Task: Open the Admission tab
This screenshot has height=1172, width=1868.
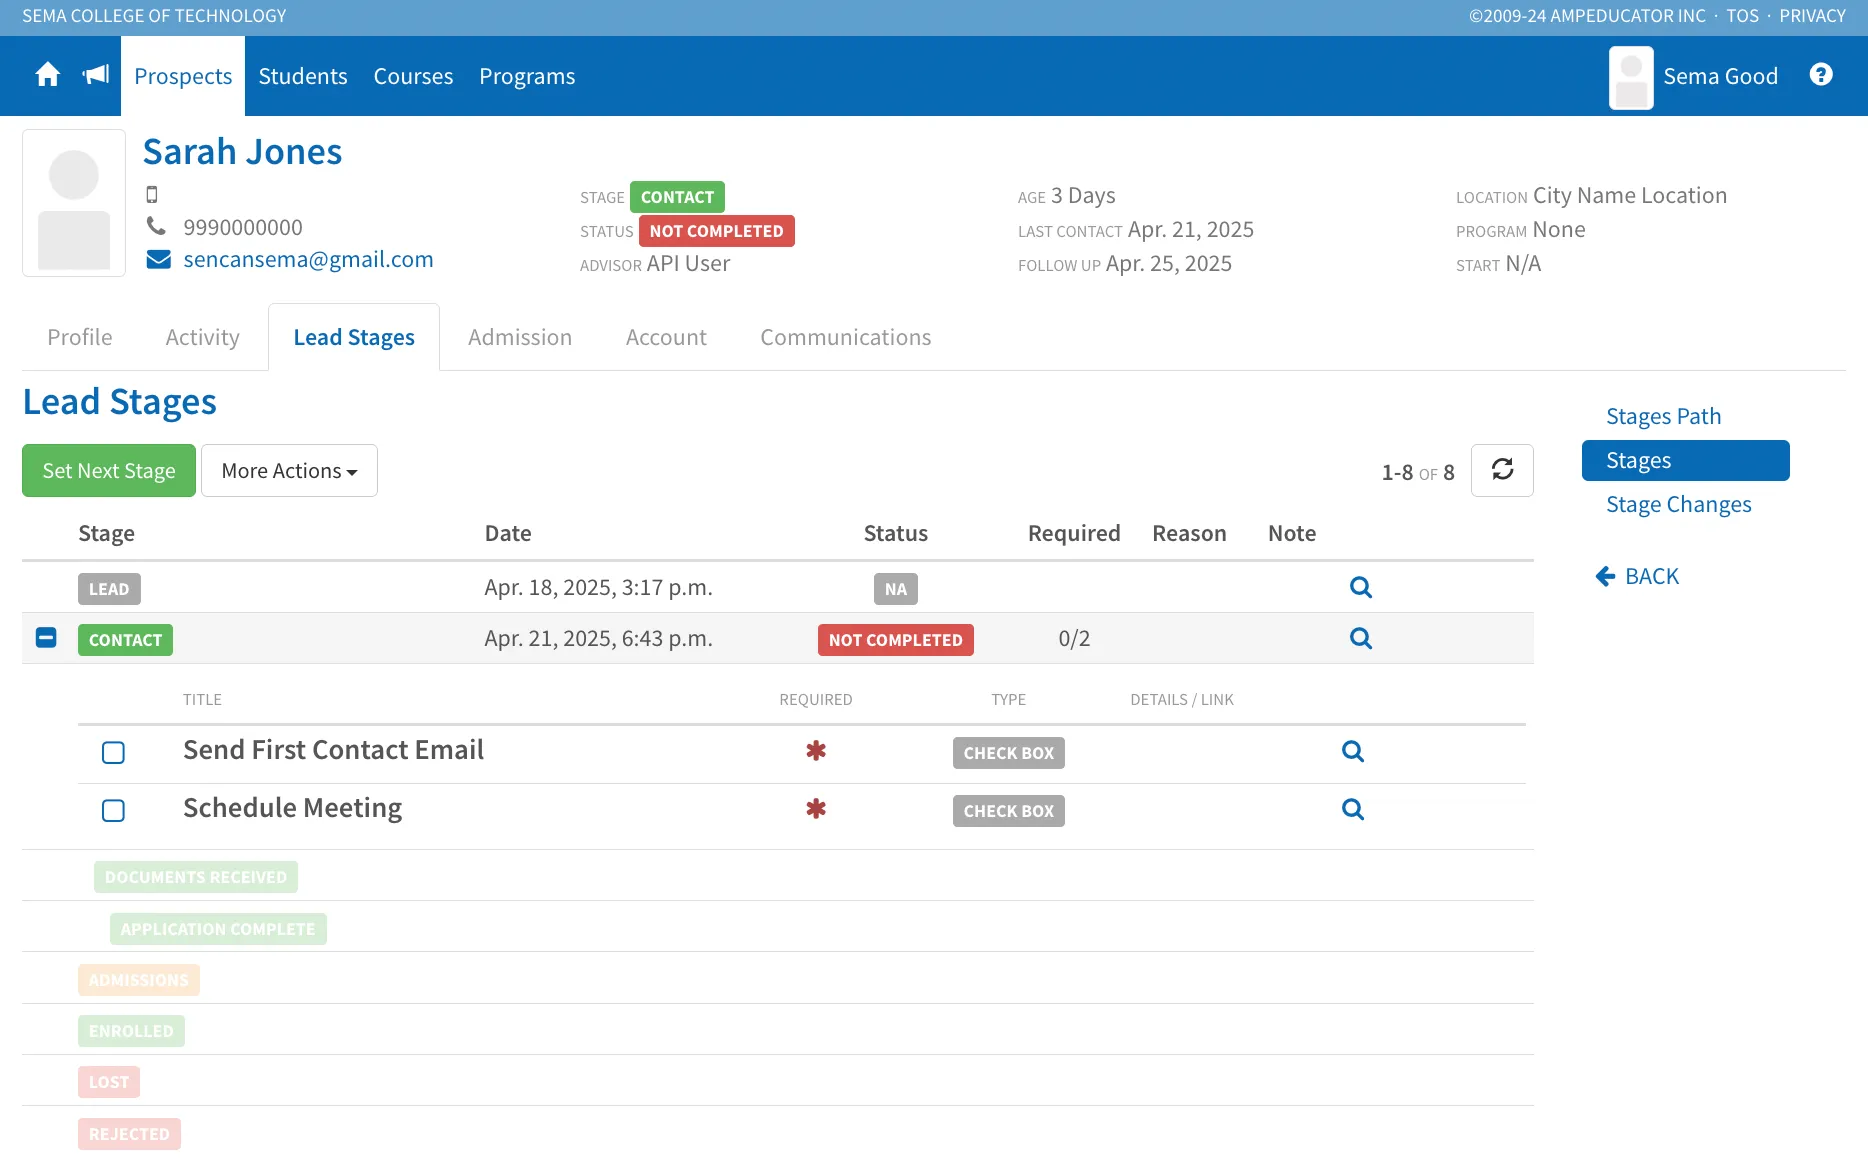Action: [520, 337]
